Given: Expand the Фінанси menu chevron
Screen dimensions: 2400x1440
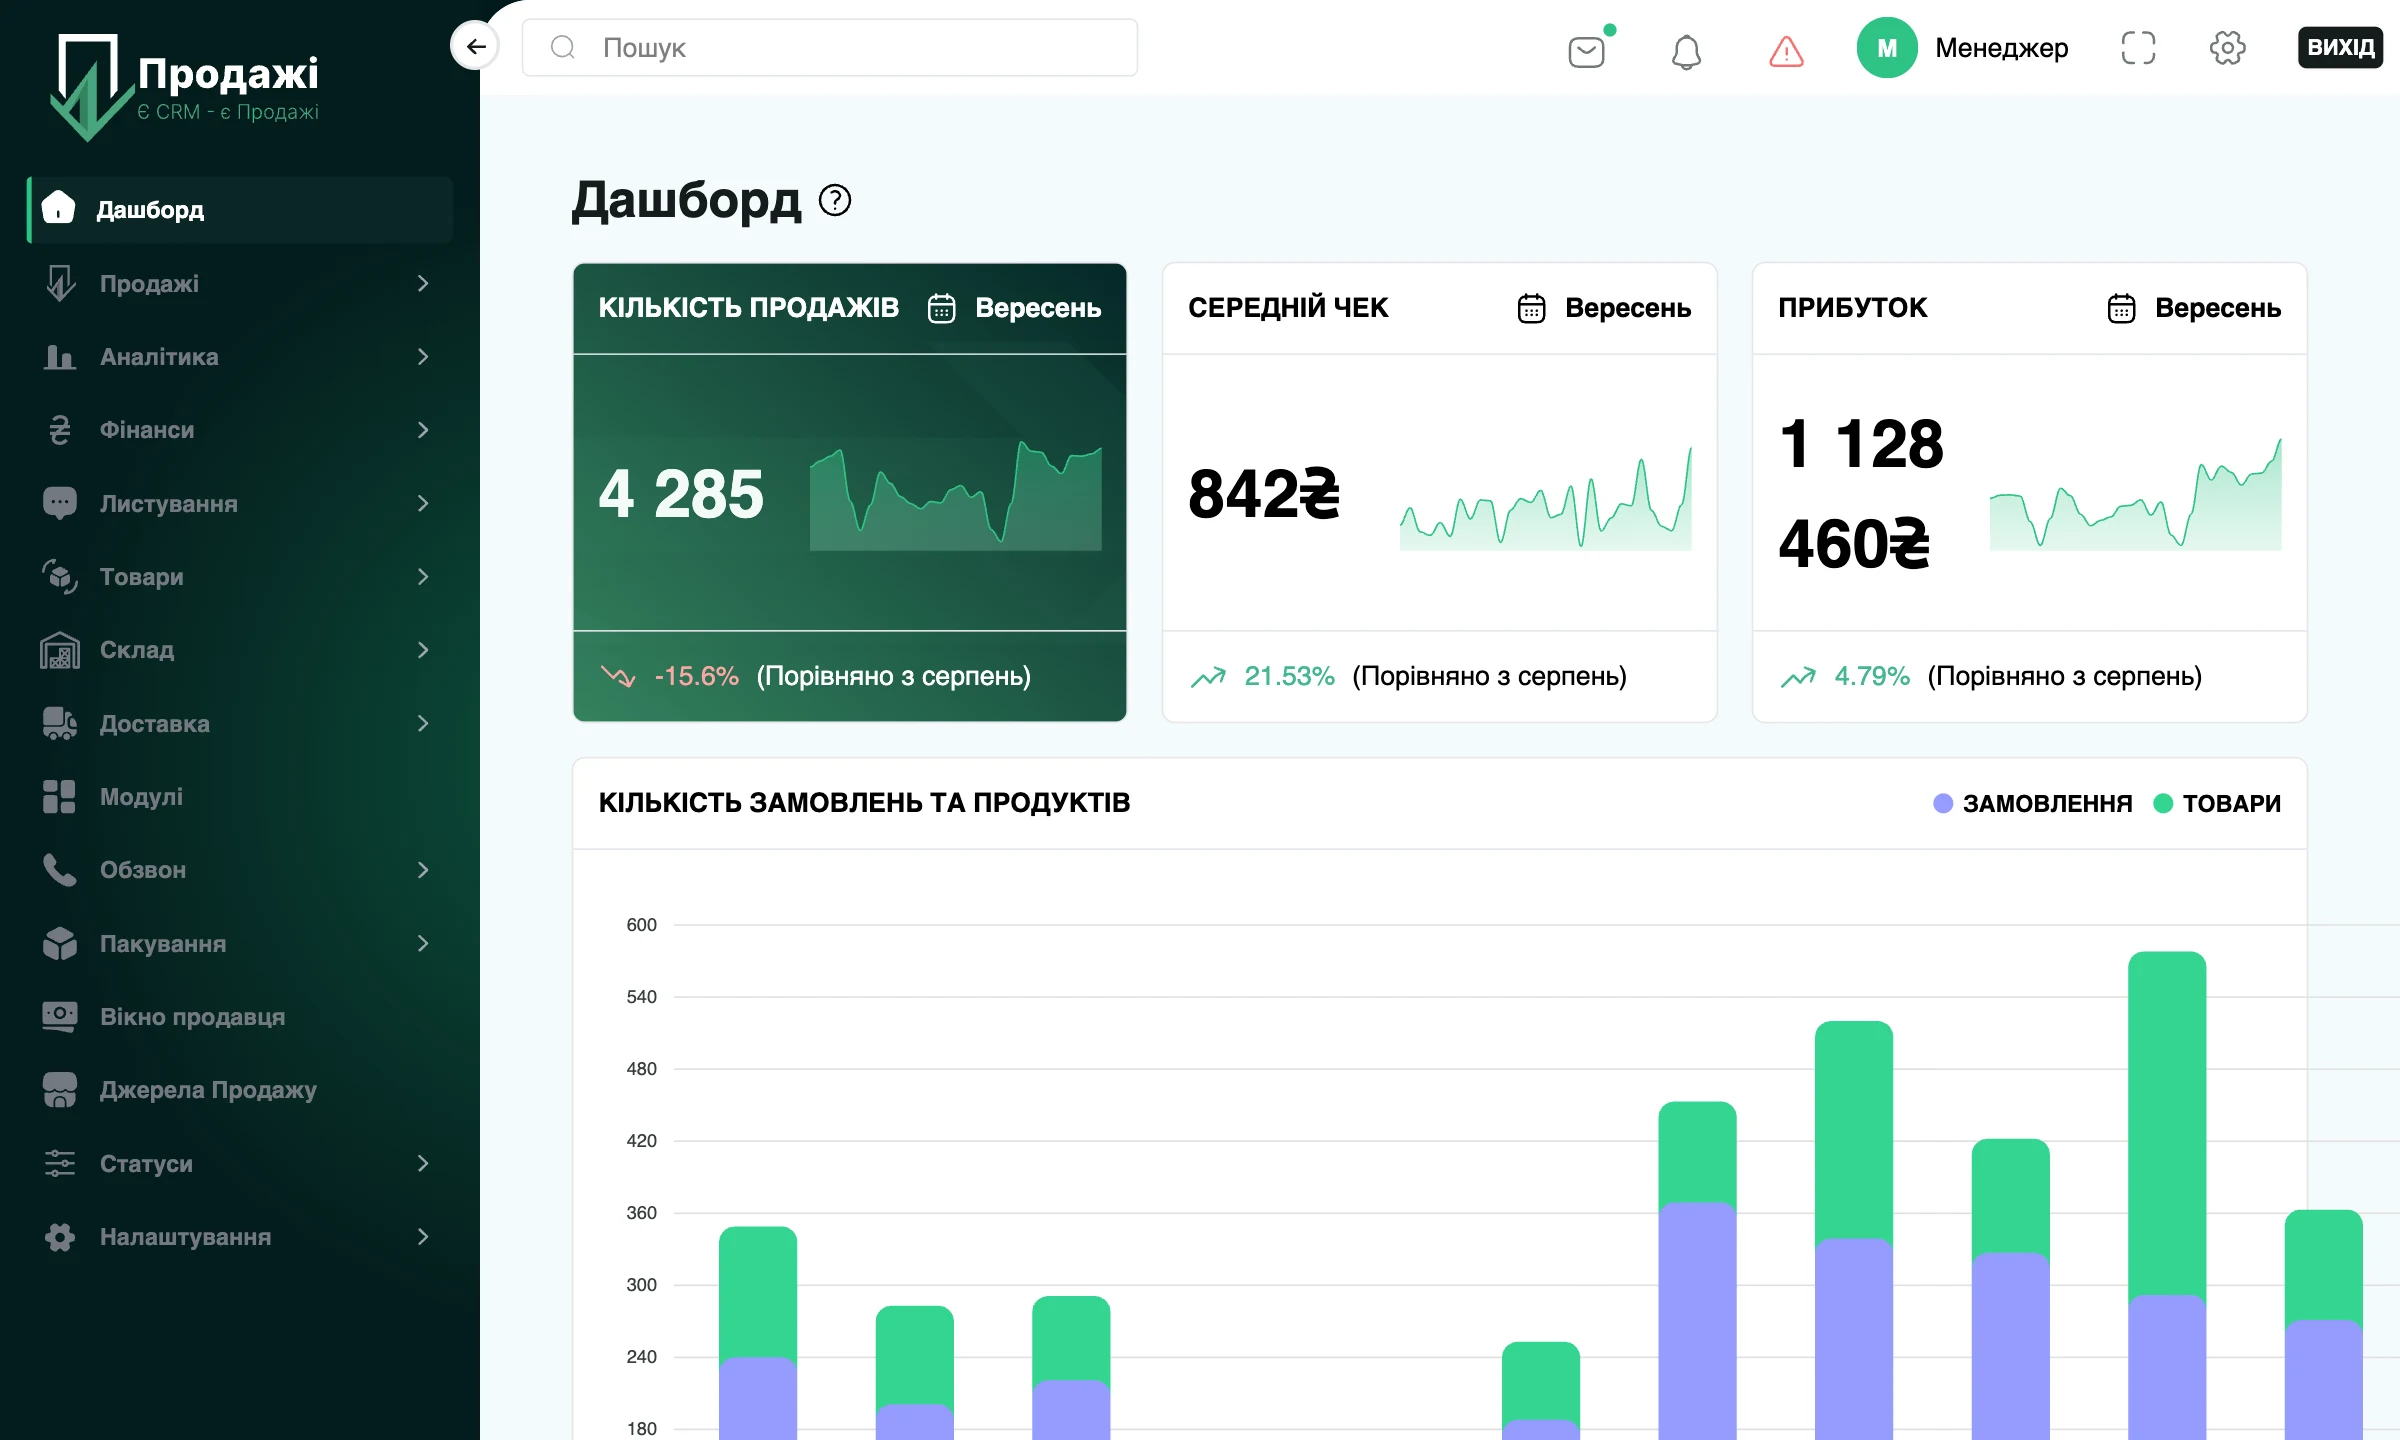Looking at the screenshot, I should point(423,430).
